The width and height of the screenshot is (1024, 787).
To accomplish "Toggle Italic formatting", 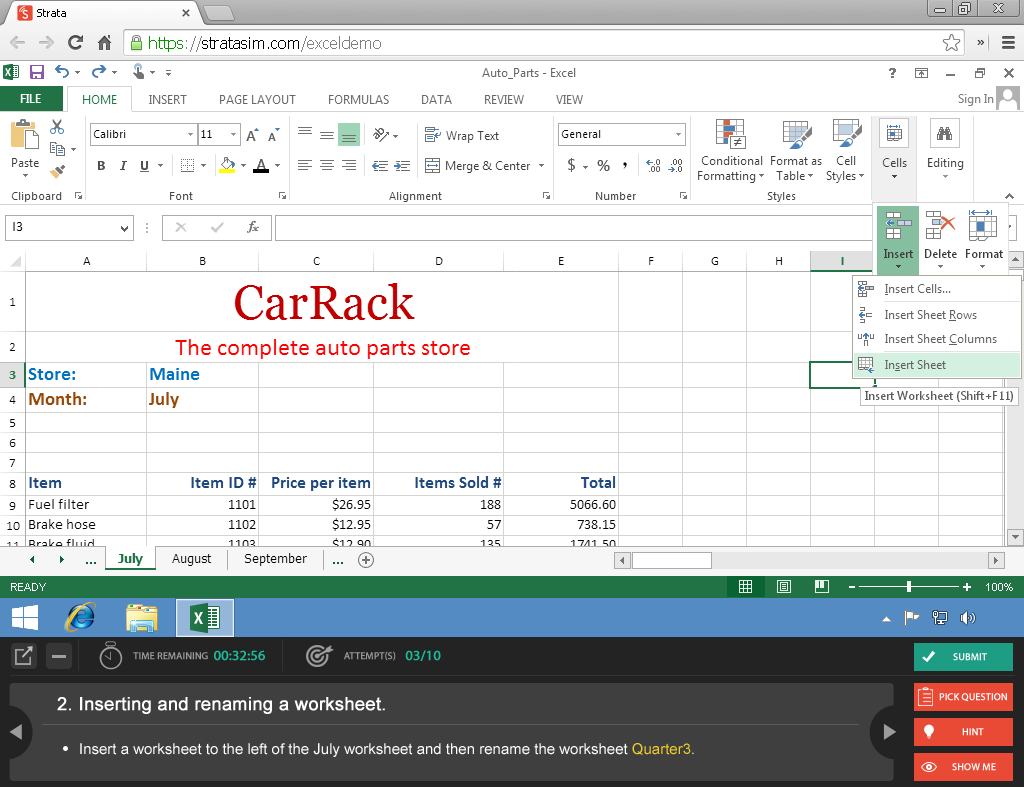I will pos(123,166).
